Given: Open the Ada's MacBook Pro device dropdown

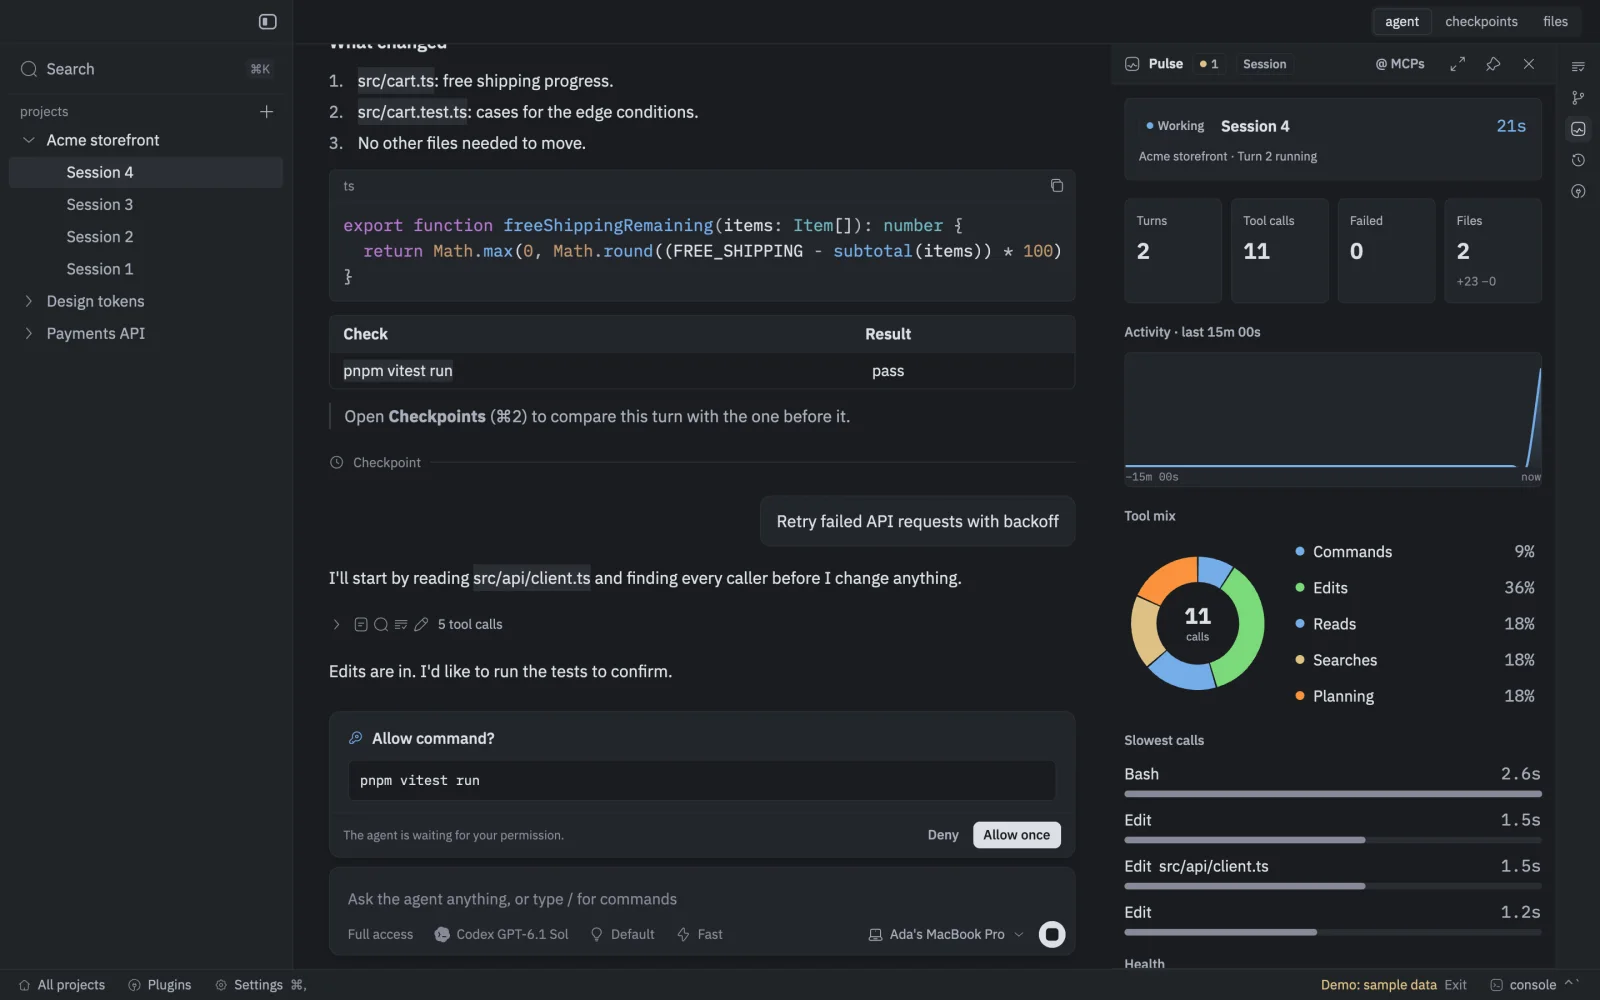Looking at the screenshot, I should [x=946, y=934].
